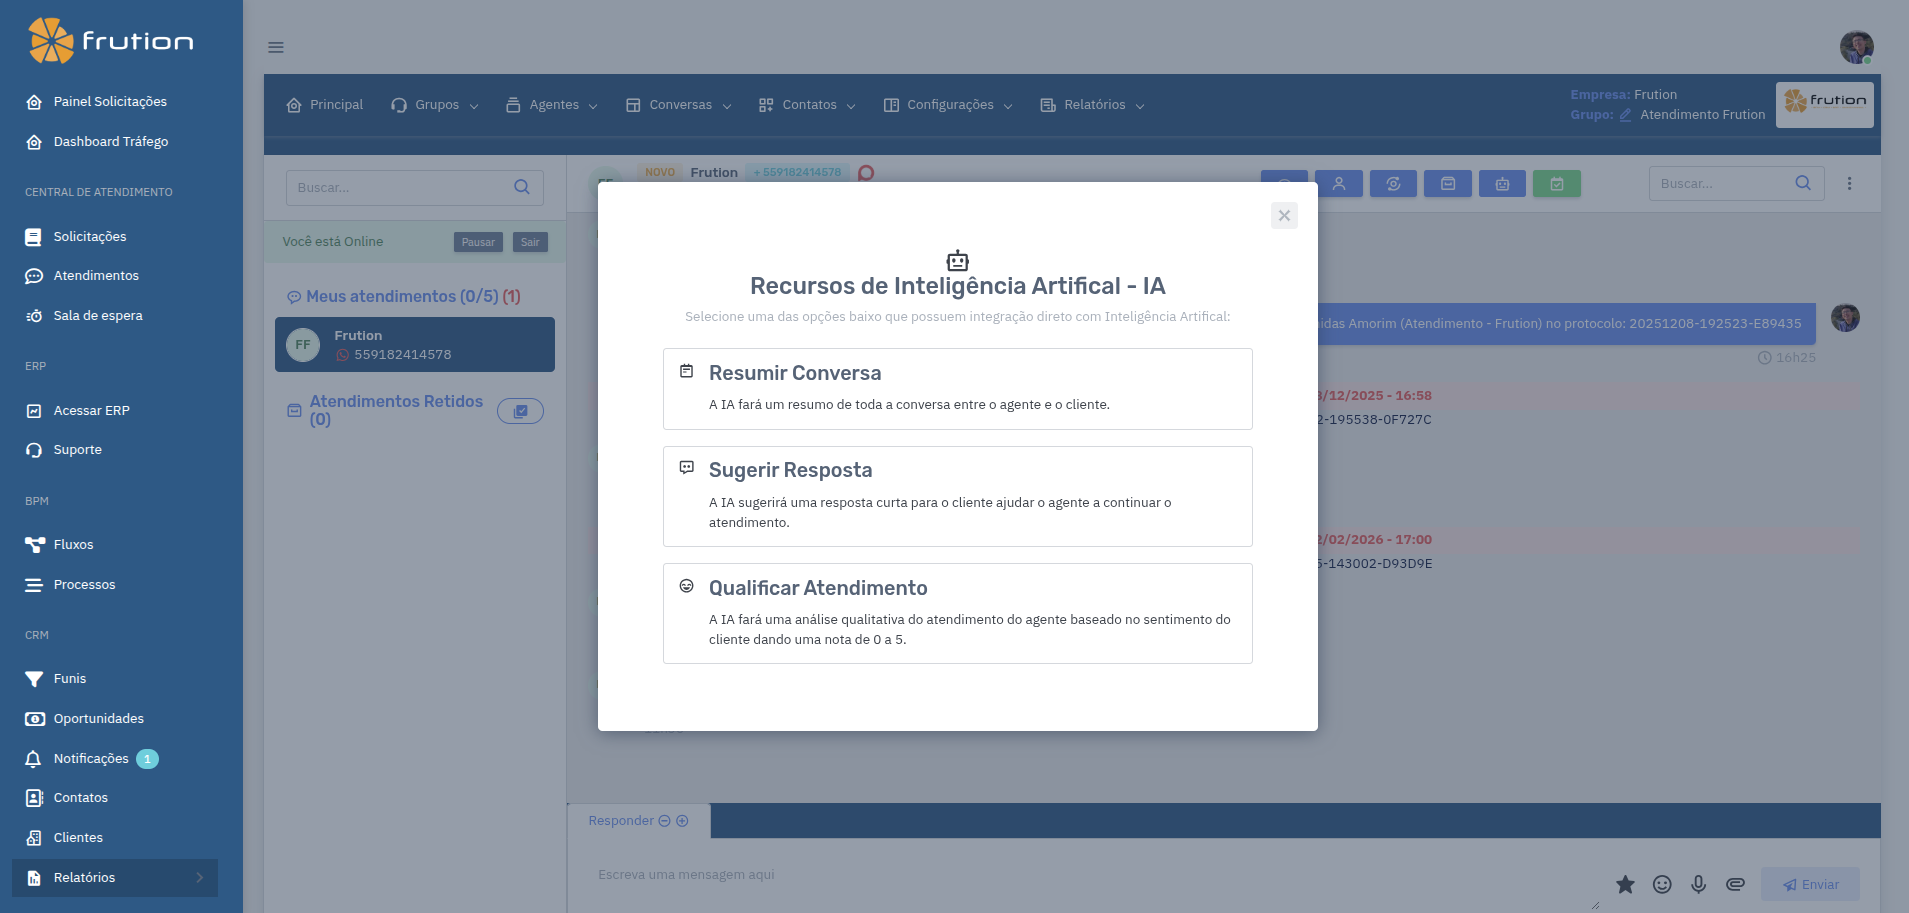Open quick replies via the star icon
Viewport: 1909px width, 913px height.
tap(1625, 884)
